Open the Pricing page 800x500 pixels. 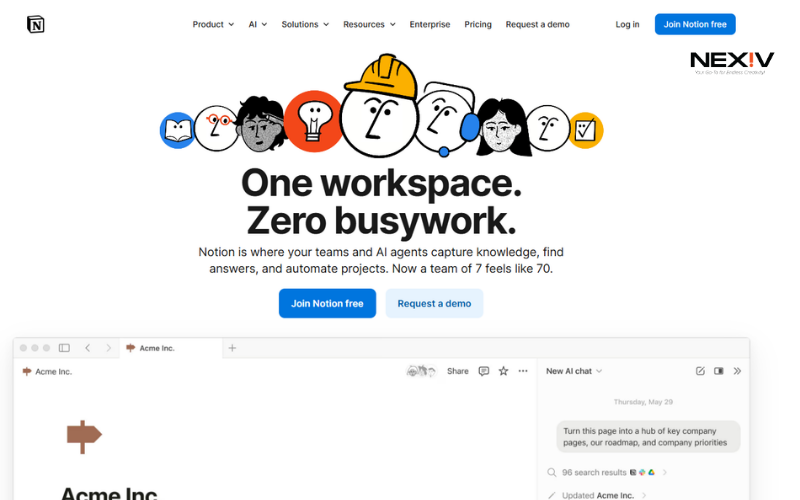click(478, 24)
